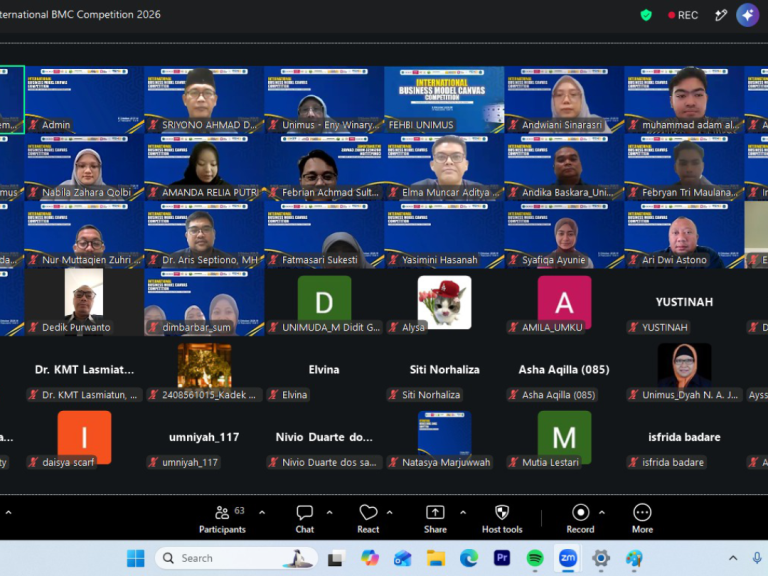Click Alysa's cat avatar tile
Screen dimensions: 768x576
click(444, 302)
